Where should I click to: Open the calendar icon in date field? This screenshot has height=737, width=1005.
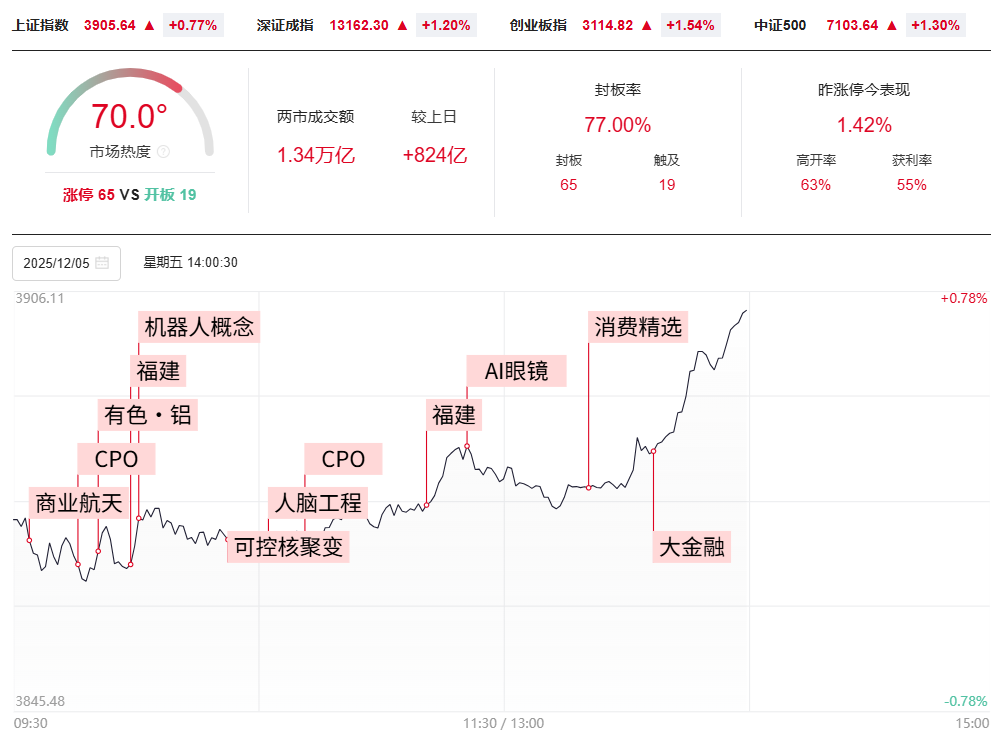coord(102,263)
